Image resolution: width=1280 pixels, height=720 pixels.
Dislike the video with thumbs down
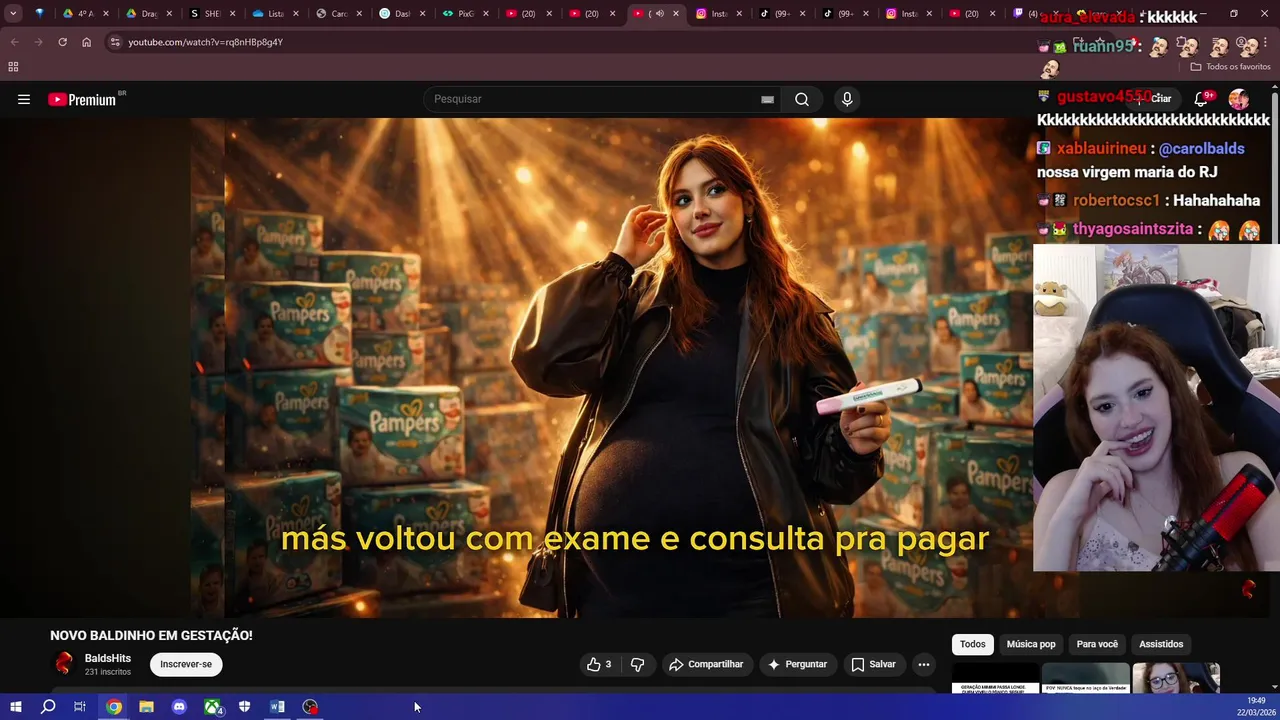pyautogui.click(x=637, y=664)
